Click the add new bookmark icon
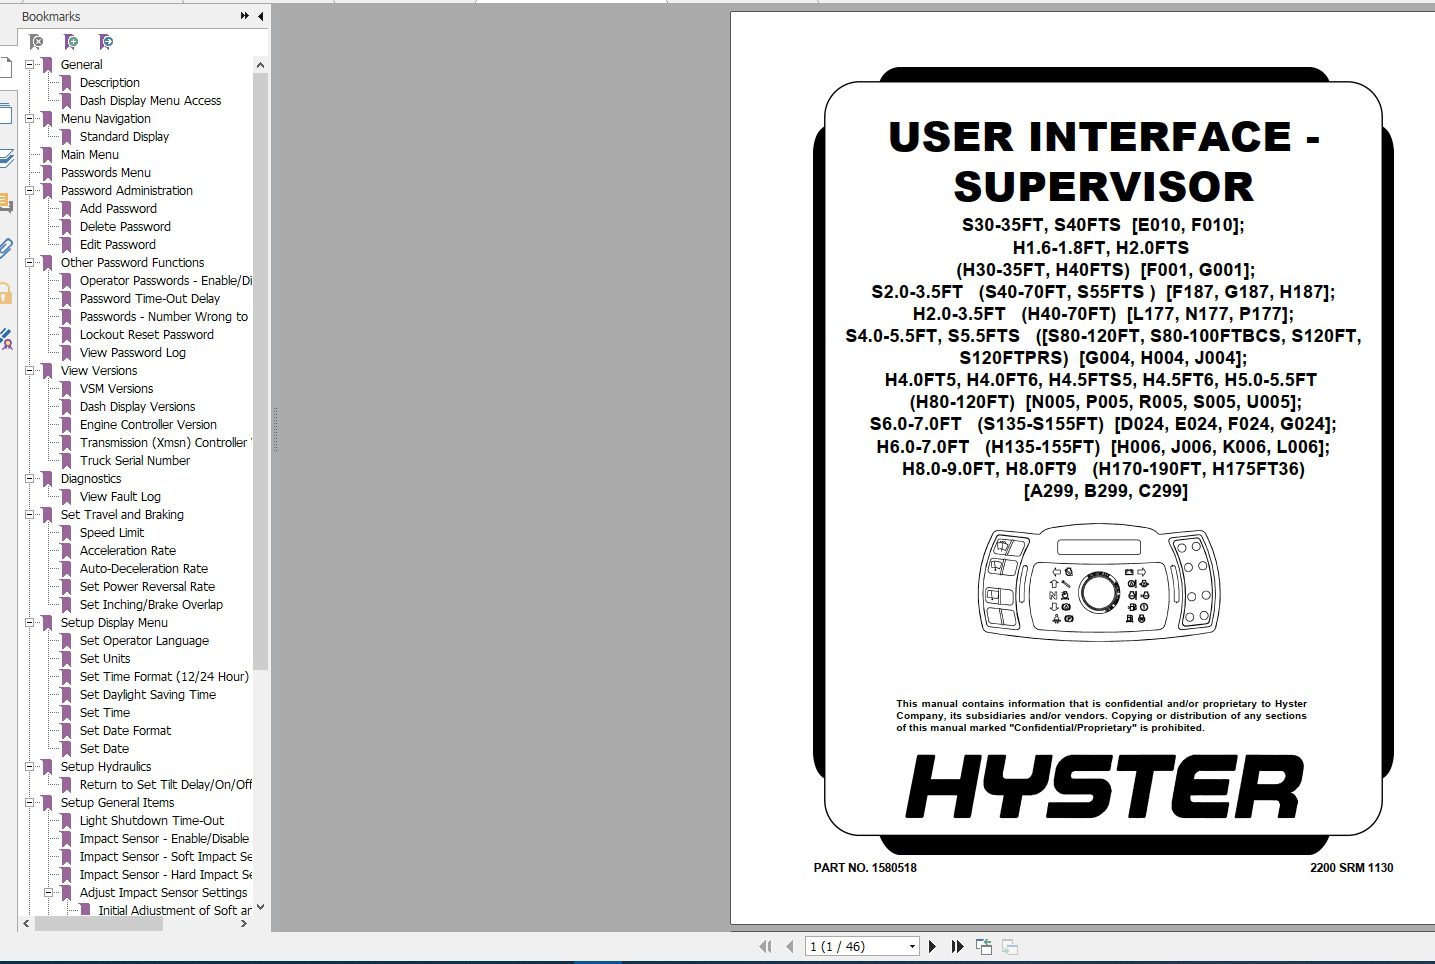Screen dimensions: 1435x964 pyautogui.click(x=71, y=42)
